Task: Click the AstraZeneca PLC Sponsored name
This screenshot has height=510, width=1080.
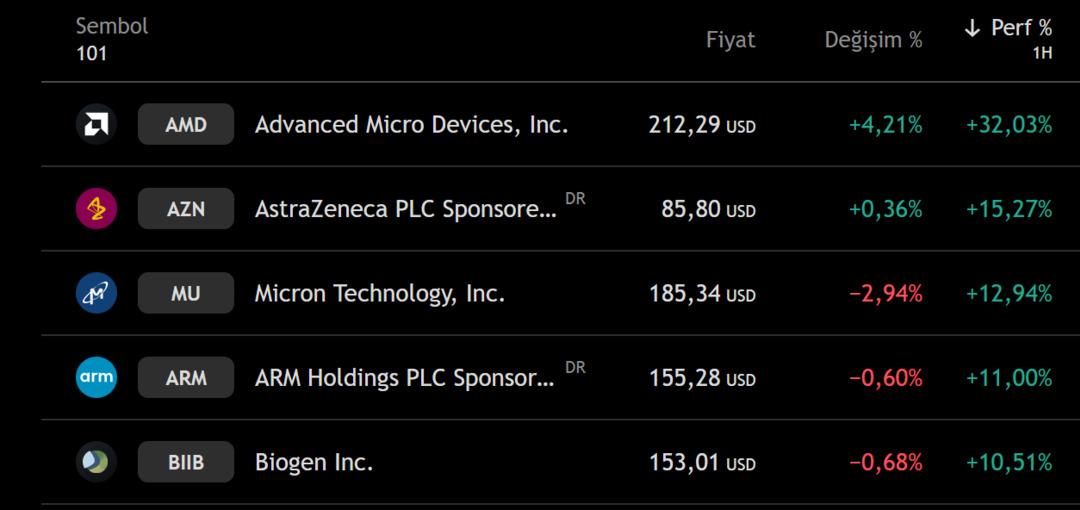Action: [405, 209]
